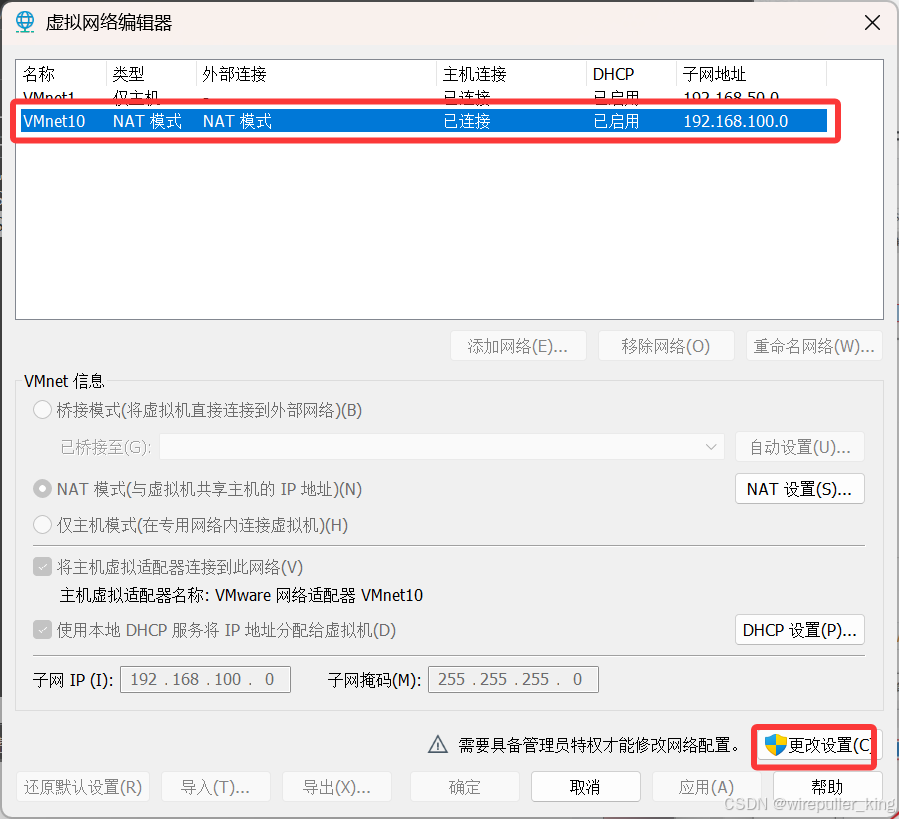Click 移除网络(O) button
This screenshot has height=819, width=899.
[666, 346]
